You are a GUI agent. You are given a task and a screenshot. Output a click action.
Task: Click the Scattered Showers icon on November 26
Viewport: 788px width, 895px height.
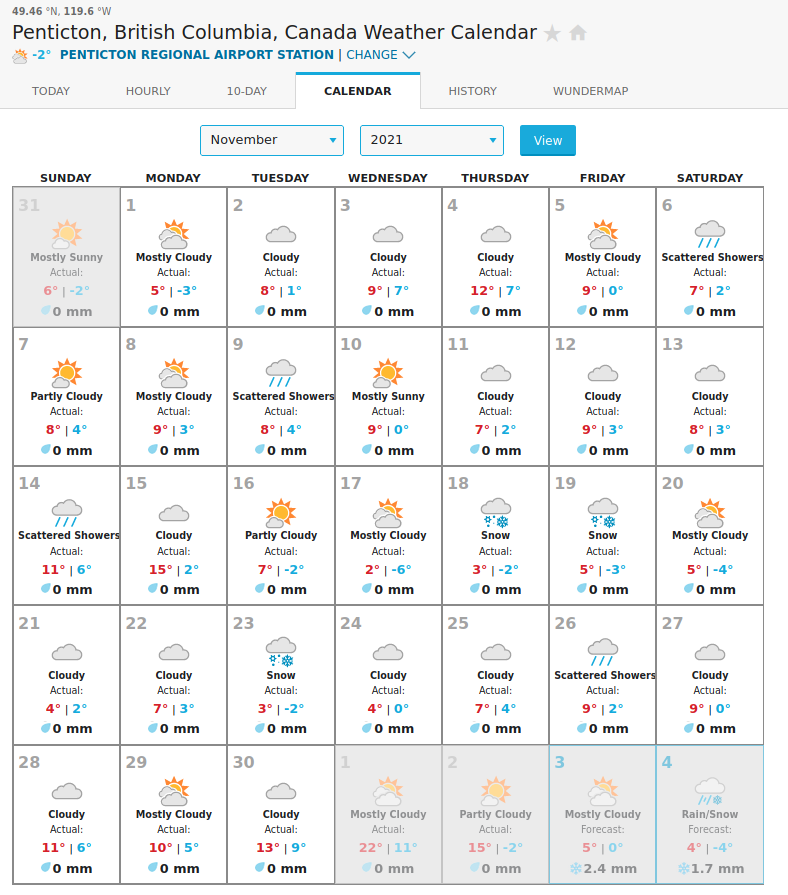point(603,652)
